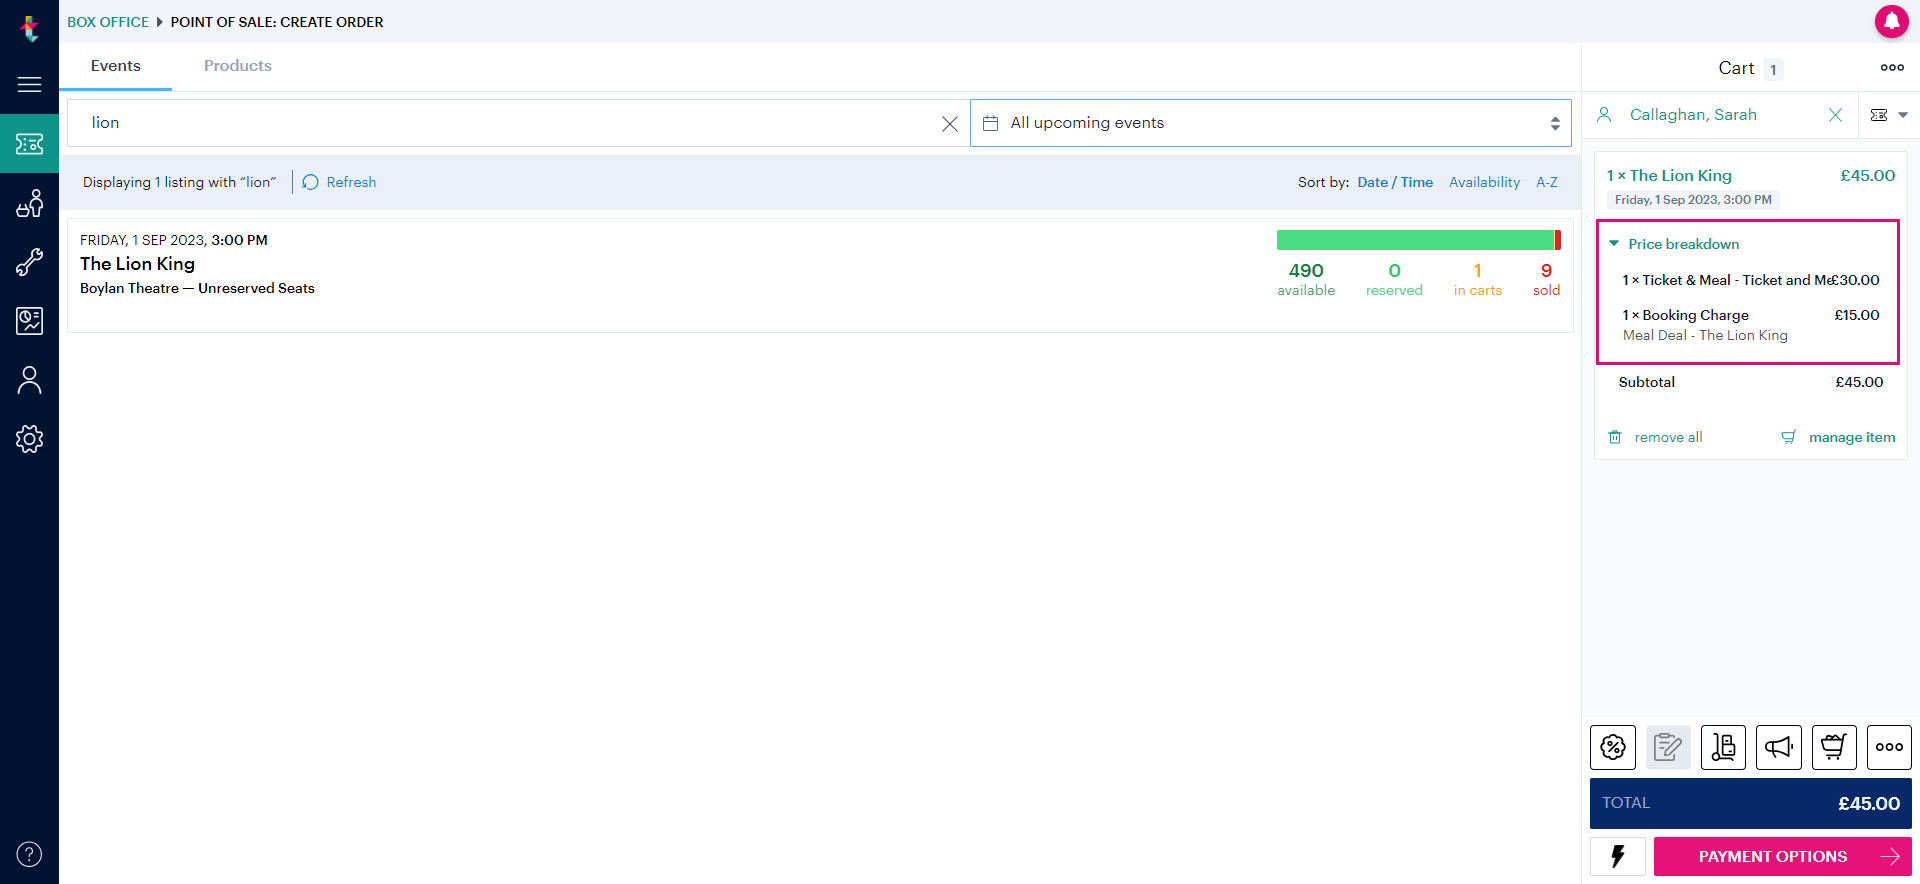Sort listings by Availability

(1484, 182)
